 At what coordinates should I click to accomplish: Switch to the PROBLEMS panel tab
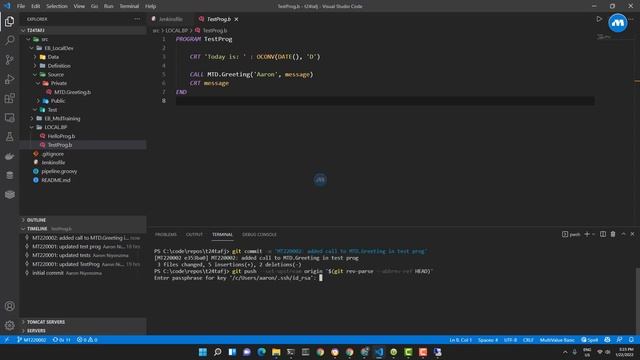pos(166,234)
